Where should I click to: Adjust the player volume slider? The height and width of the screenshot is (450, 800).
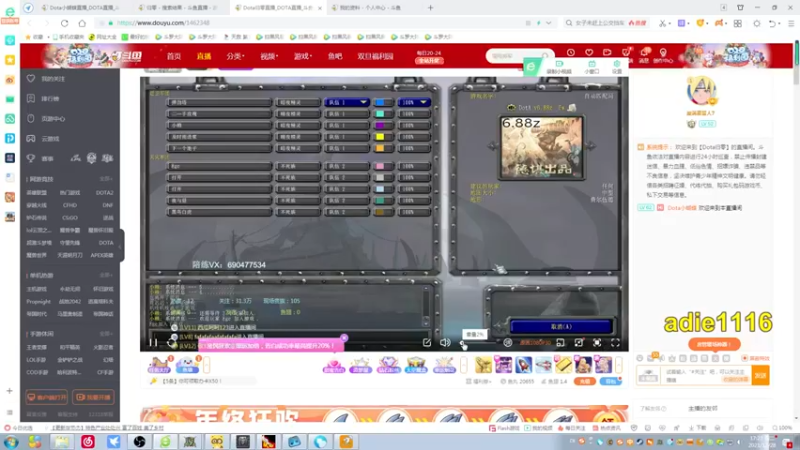(477, 344)
